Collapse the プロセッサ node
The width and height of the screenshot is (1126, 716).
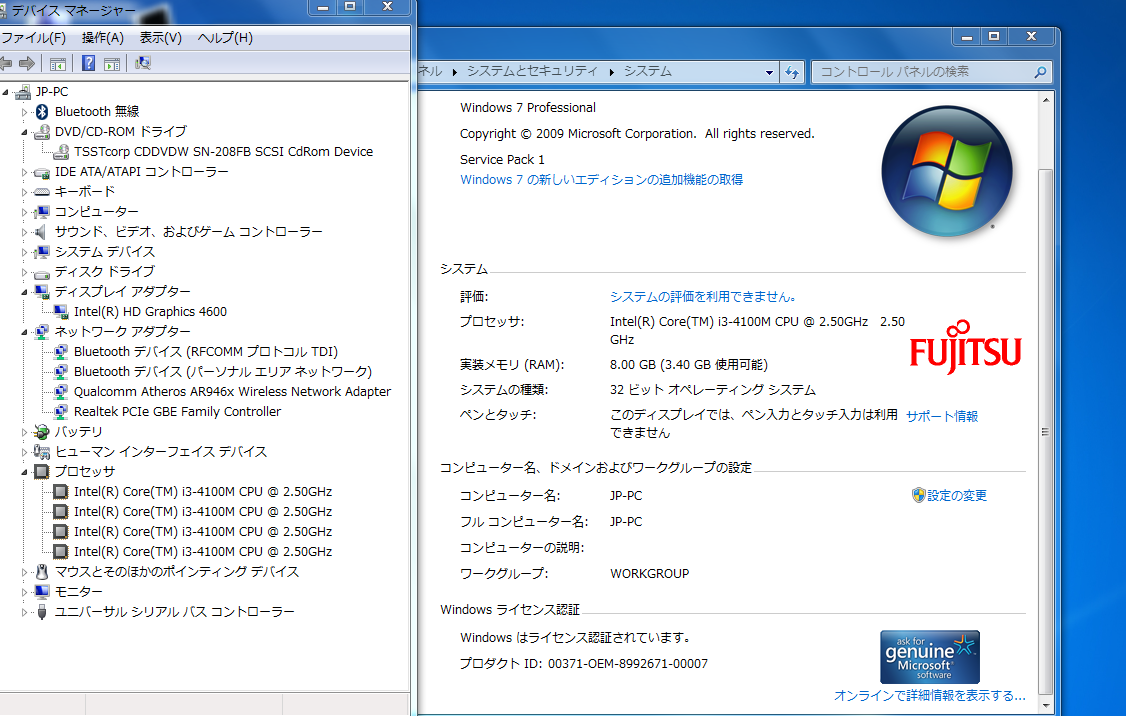[24, 473]
